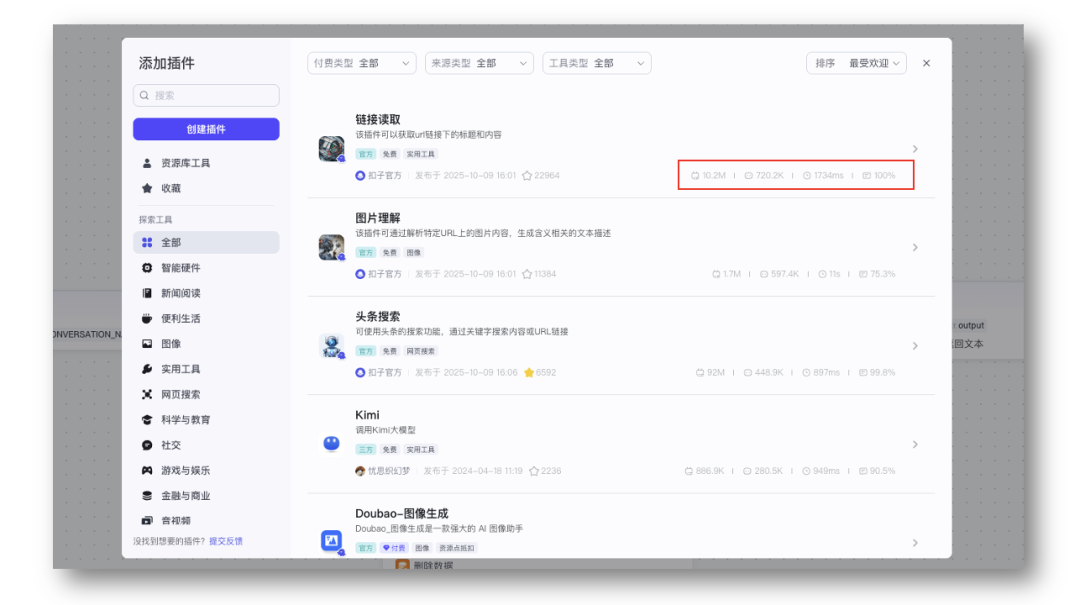Click the 10.2M usage count on 链接读取
This screenshot has width=1080, height=605.
tap(709, 176)
